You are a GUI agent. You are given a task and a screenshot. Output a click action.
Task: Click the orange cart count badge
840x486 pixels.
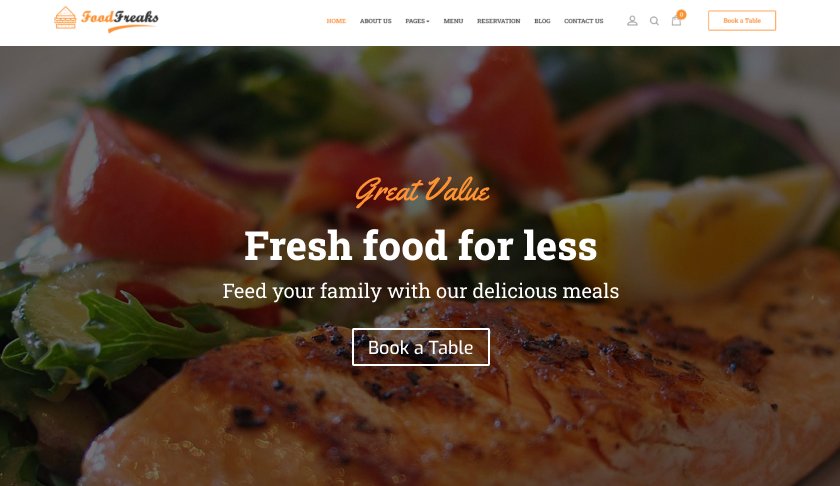tap(681, 14)
